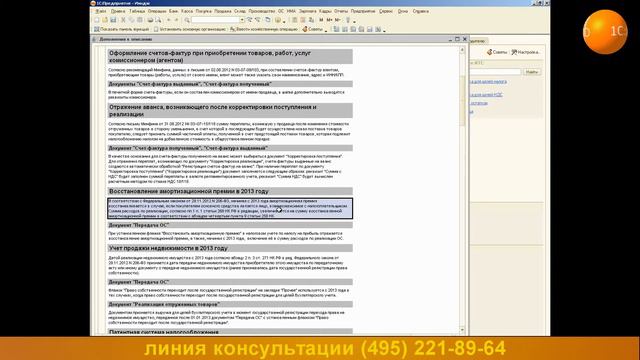
Task: Click the Советы icon in right panel
Action: [489, 52]
